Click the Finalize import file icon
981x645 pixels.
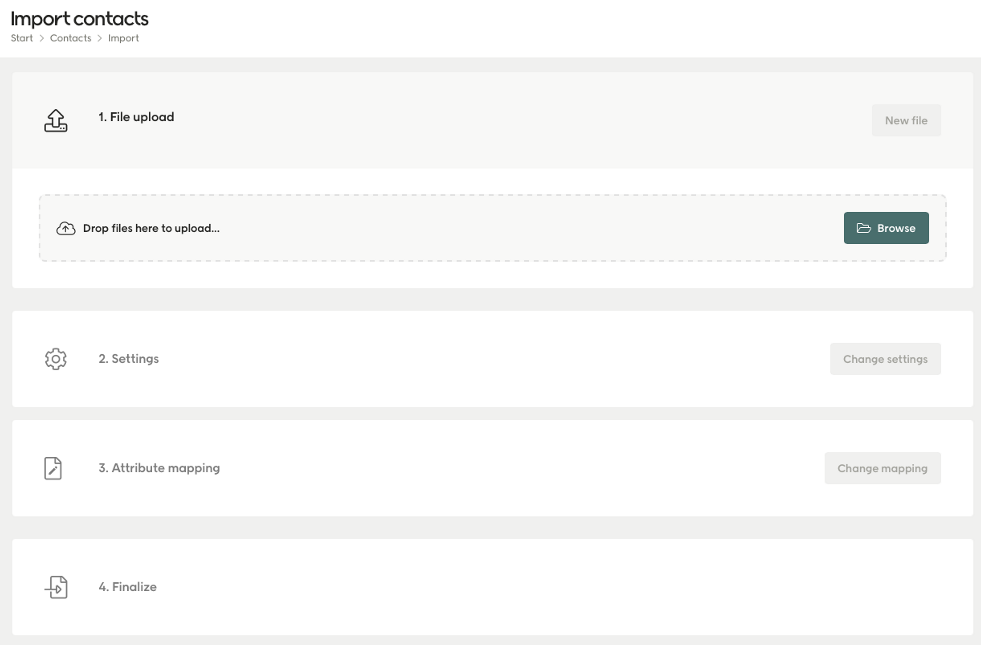[x=56, y=587]
